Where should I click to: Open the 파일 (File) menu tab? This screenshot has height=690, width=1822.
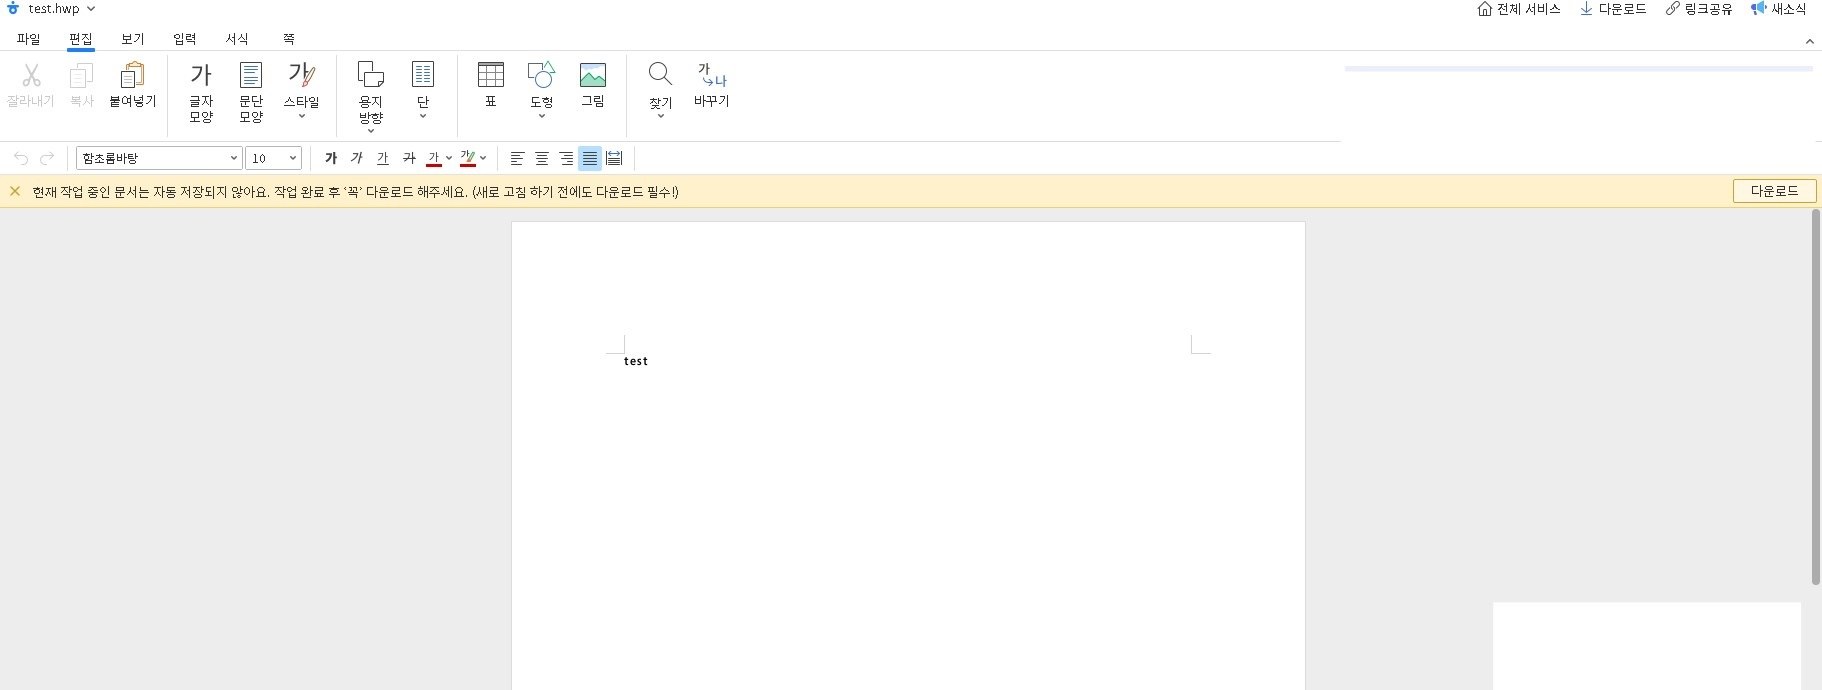29,39
